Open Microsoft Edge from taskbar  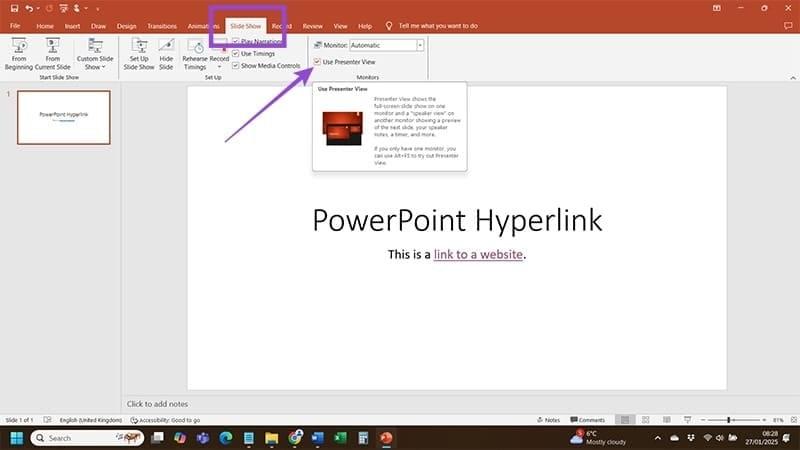[x=226, y=438]
